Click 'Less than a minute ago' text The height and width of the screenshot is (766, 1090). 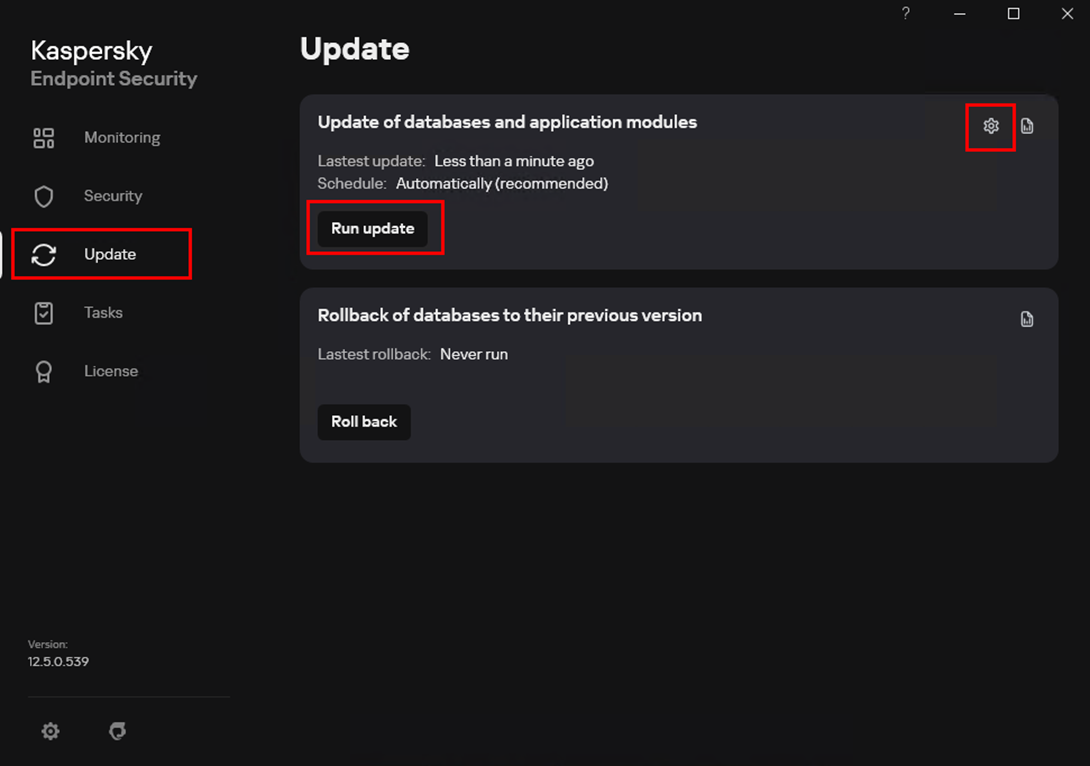tap(514, 161)
